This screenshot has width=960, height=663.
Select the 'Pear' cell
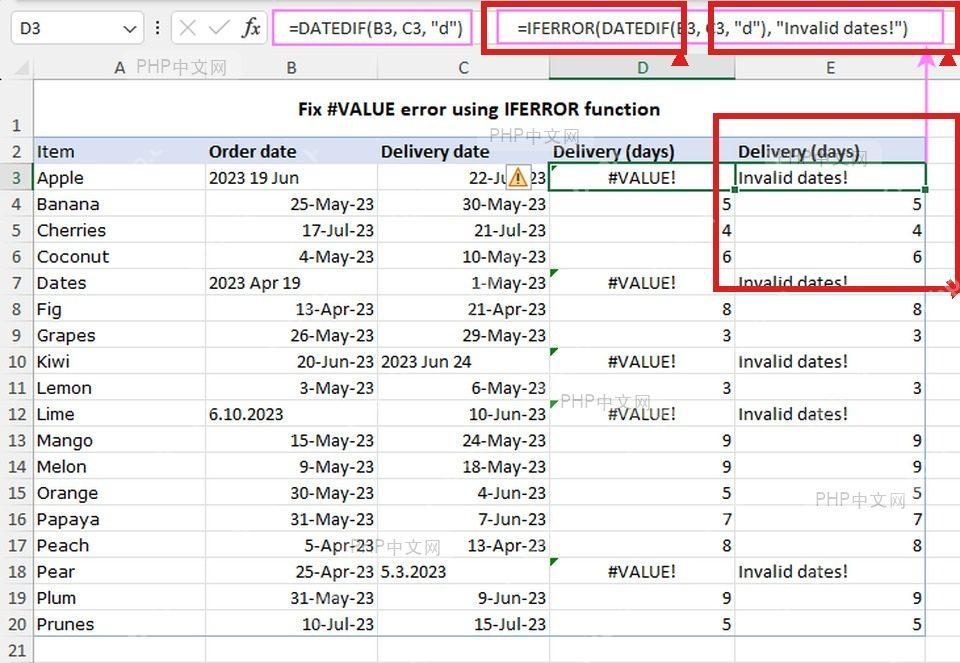point(119,572)
